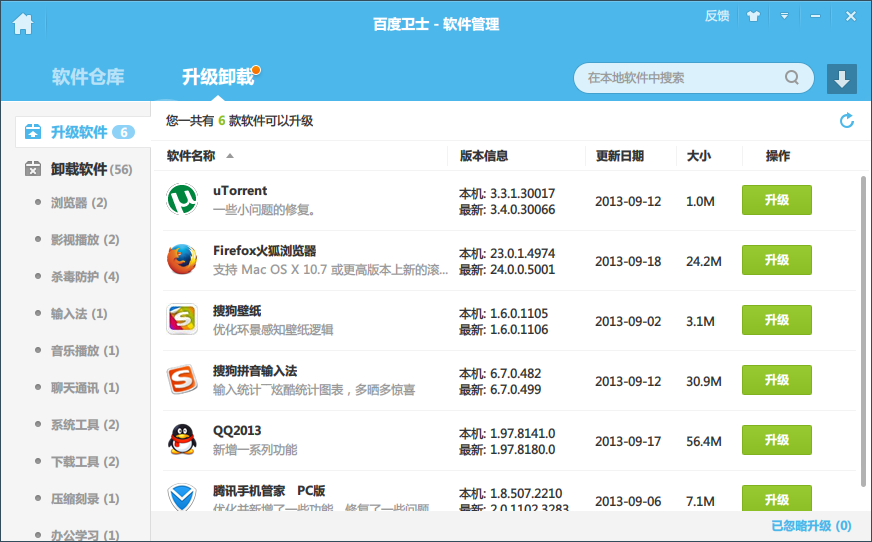This screenshot has width=872, height=542.
Task: Click the 搜狗拼音输入法 name text
Action: (255, 371)
